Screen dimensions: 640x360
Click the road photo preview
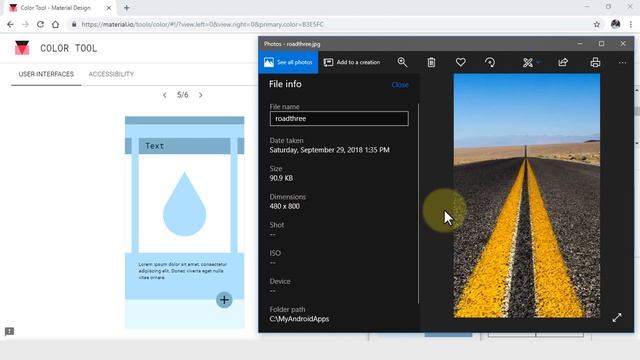click(527, 196)
